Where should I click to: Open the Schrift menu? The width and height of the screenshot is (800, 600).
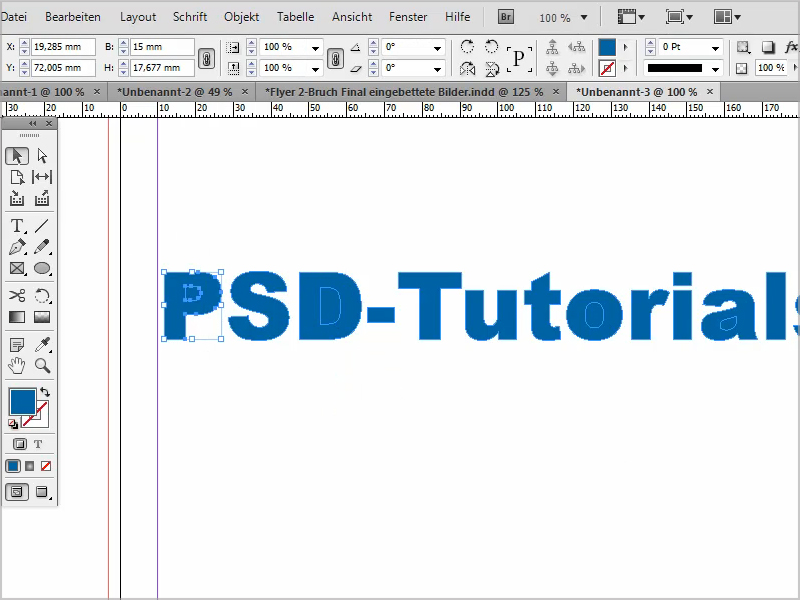(x=189, y=16)
